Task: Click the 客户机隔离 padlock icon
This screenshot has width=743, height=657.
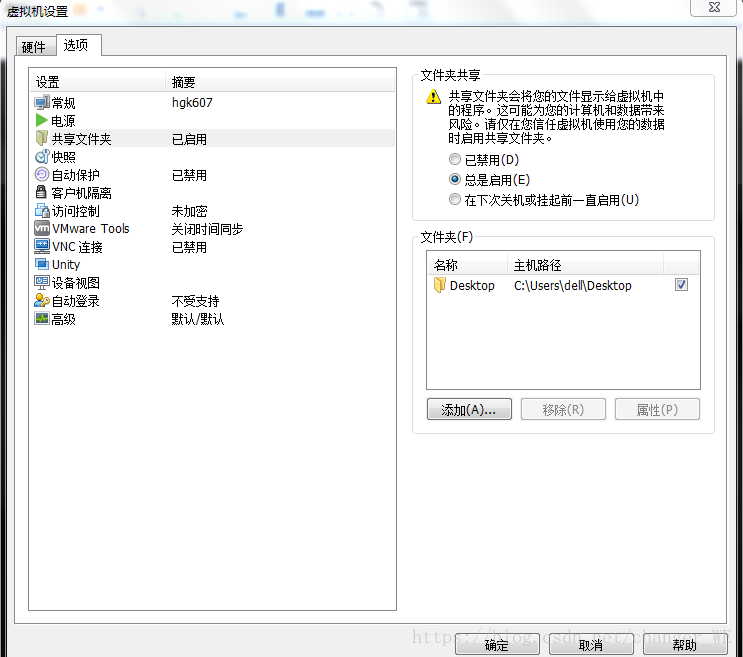Action: point(41,192)
